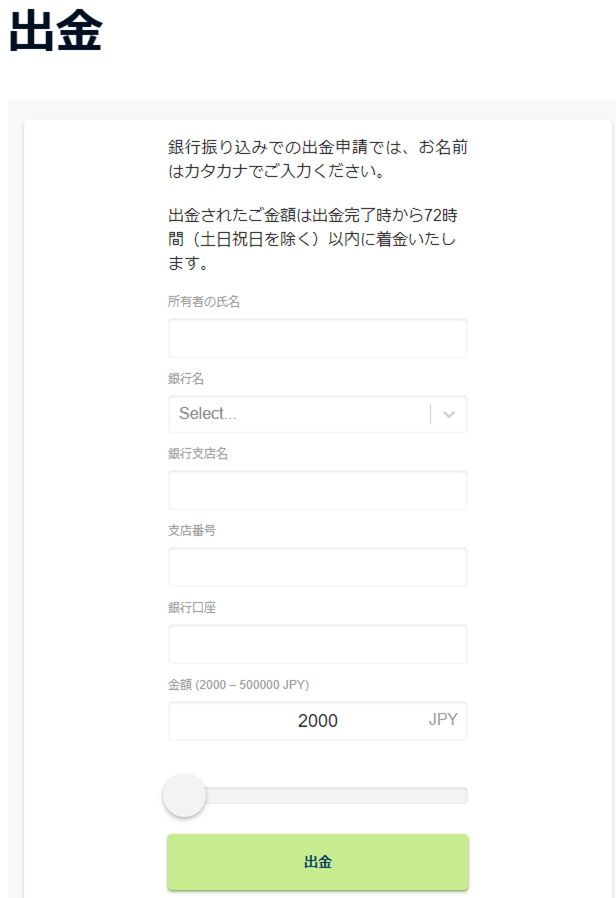
Task: Click the 銀行口座 label text
Action: pos(192,608)
